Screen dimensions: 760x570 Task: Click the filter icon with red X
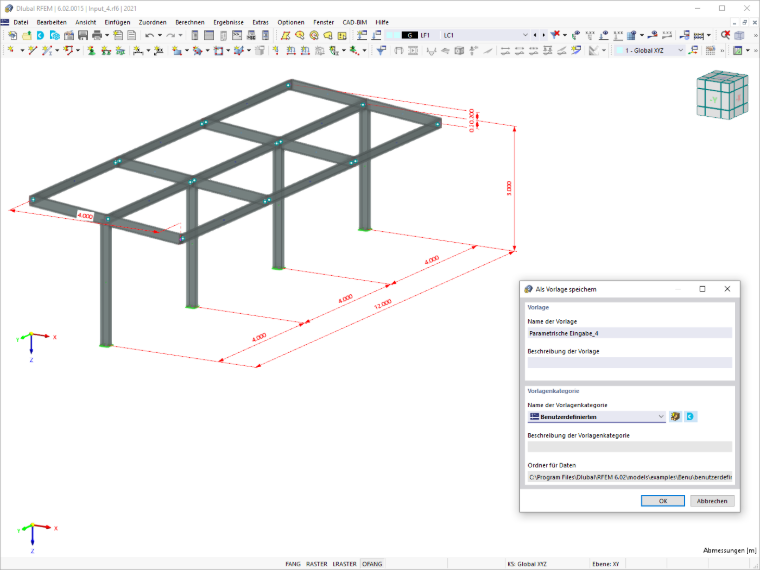tap(555, 35)
